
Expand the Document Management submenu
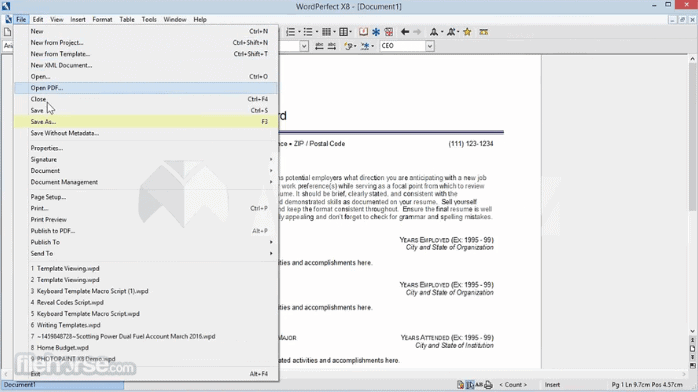tap(146, 182)
